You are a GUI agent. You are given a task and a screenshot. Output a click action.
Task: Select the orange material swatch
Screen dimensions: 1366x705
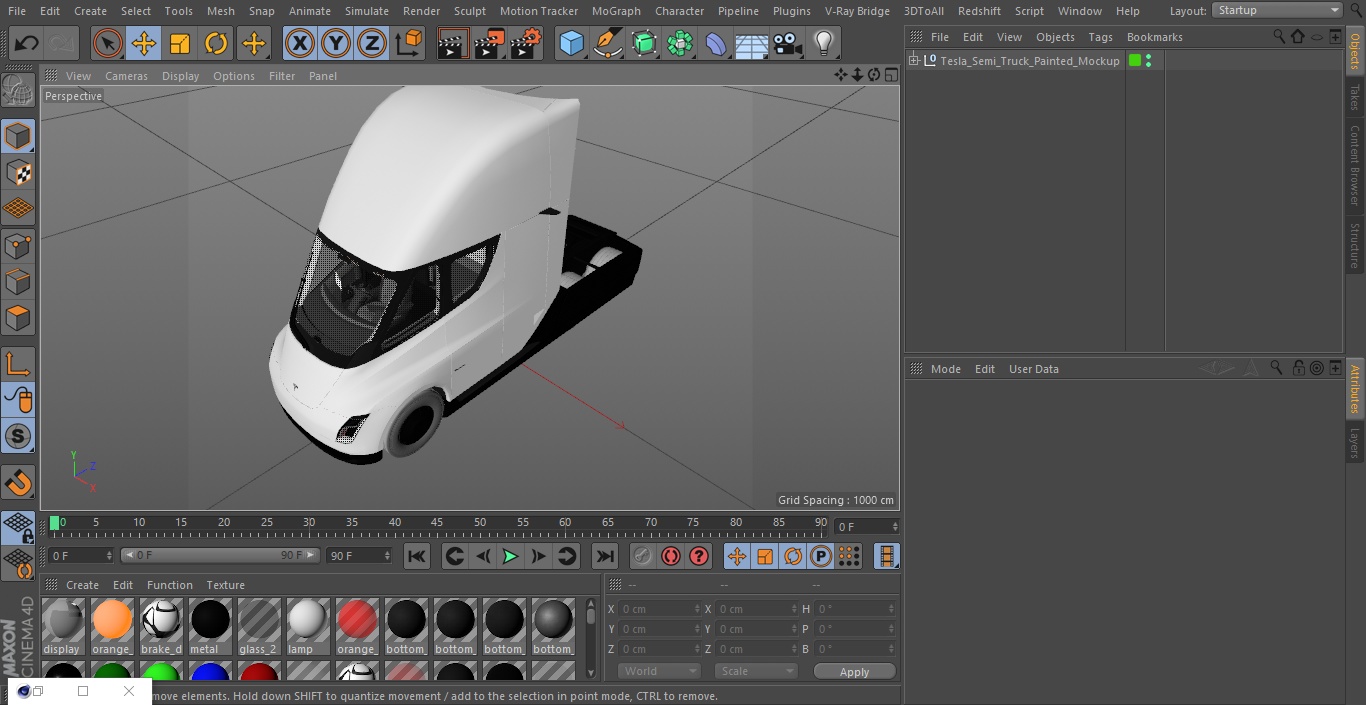[x=112, y=621]
